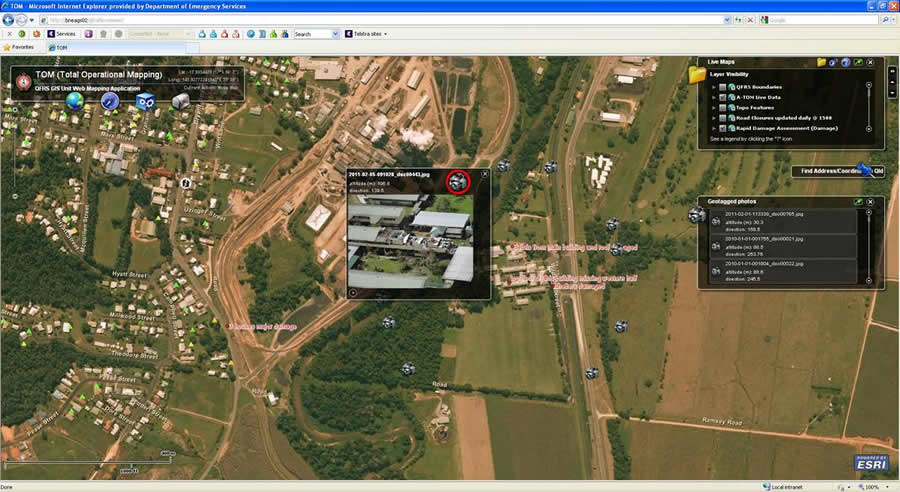Open the toolbar Search dropdown arrow
900x492 pixels.
pyautogui.click(x=335, y=34)
